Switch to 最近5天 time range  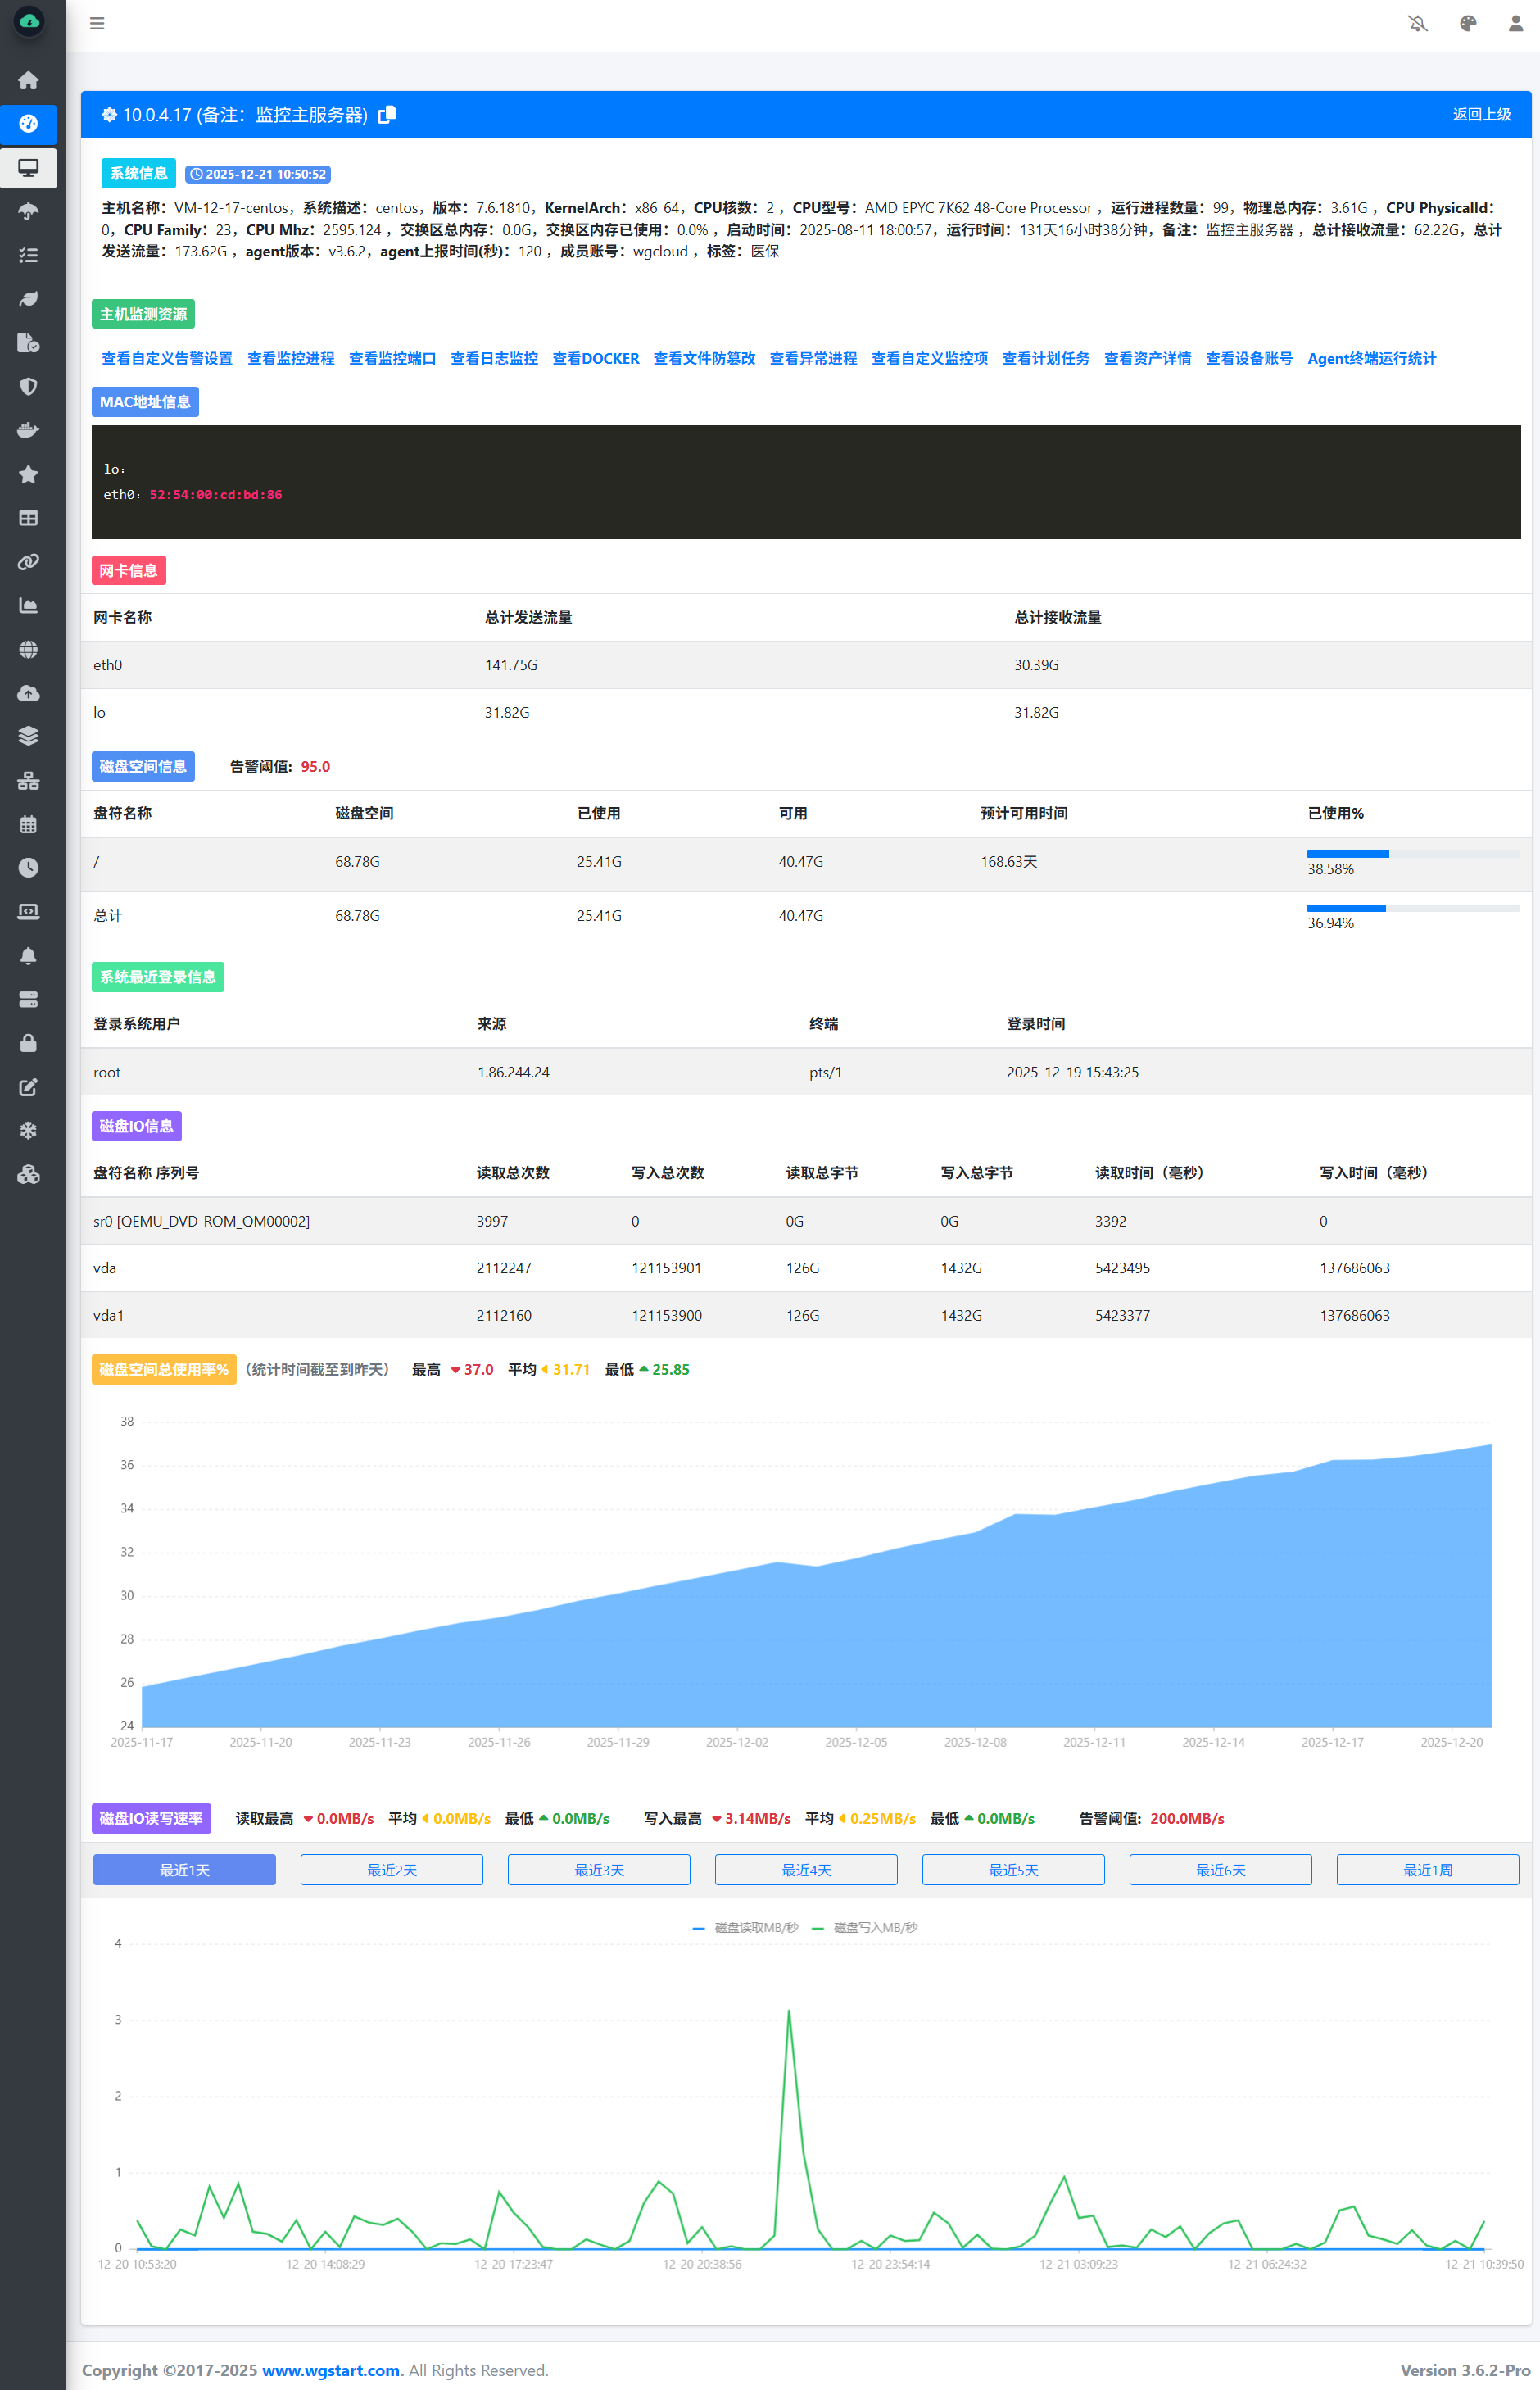pyautogui.click(x=1013, y=1869)
